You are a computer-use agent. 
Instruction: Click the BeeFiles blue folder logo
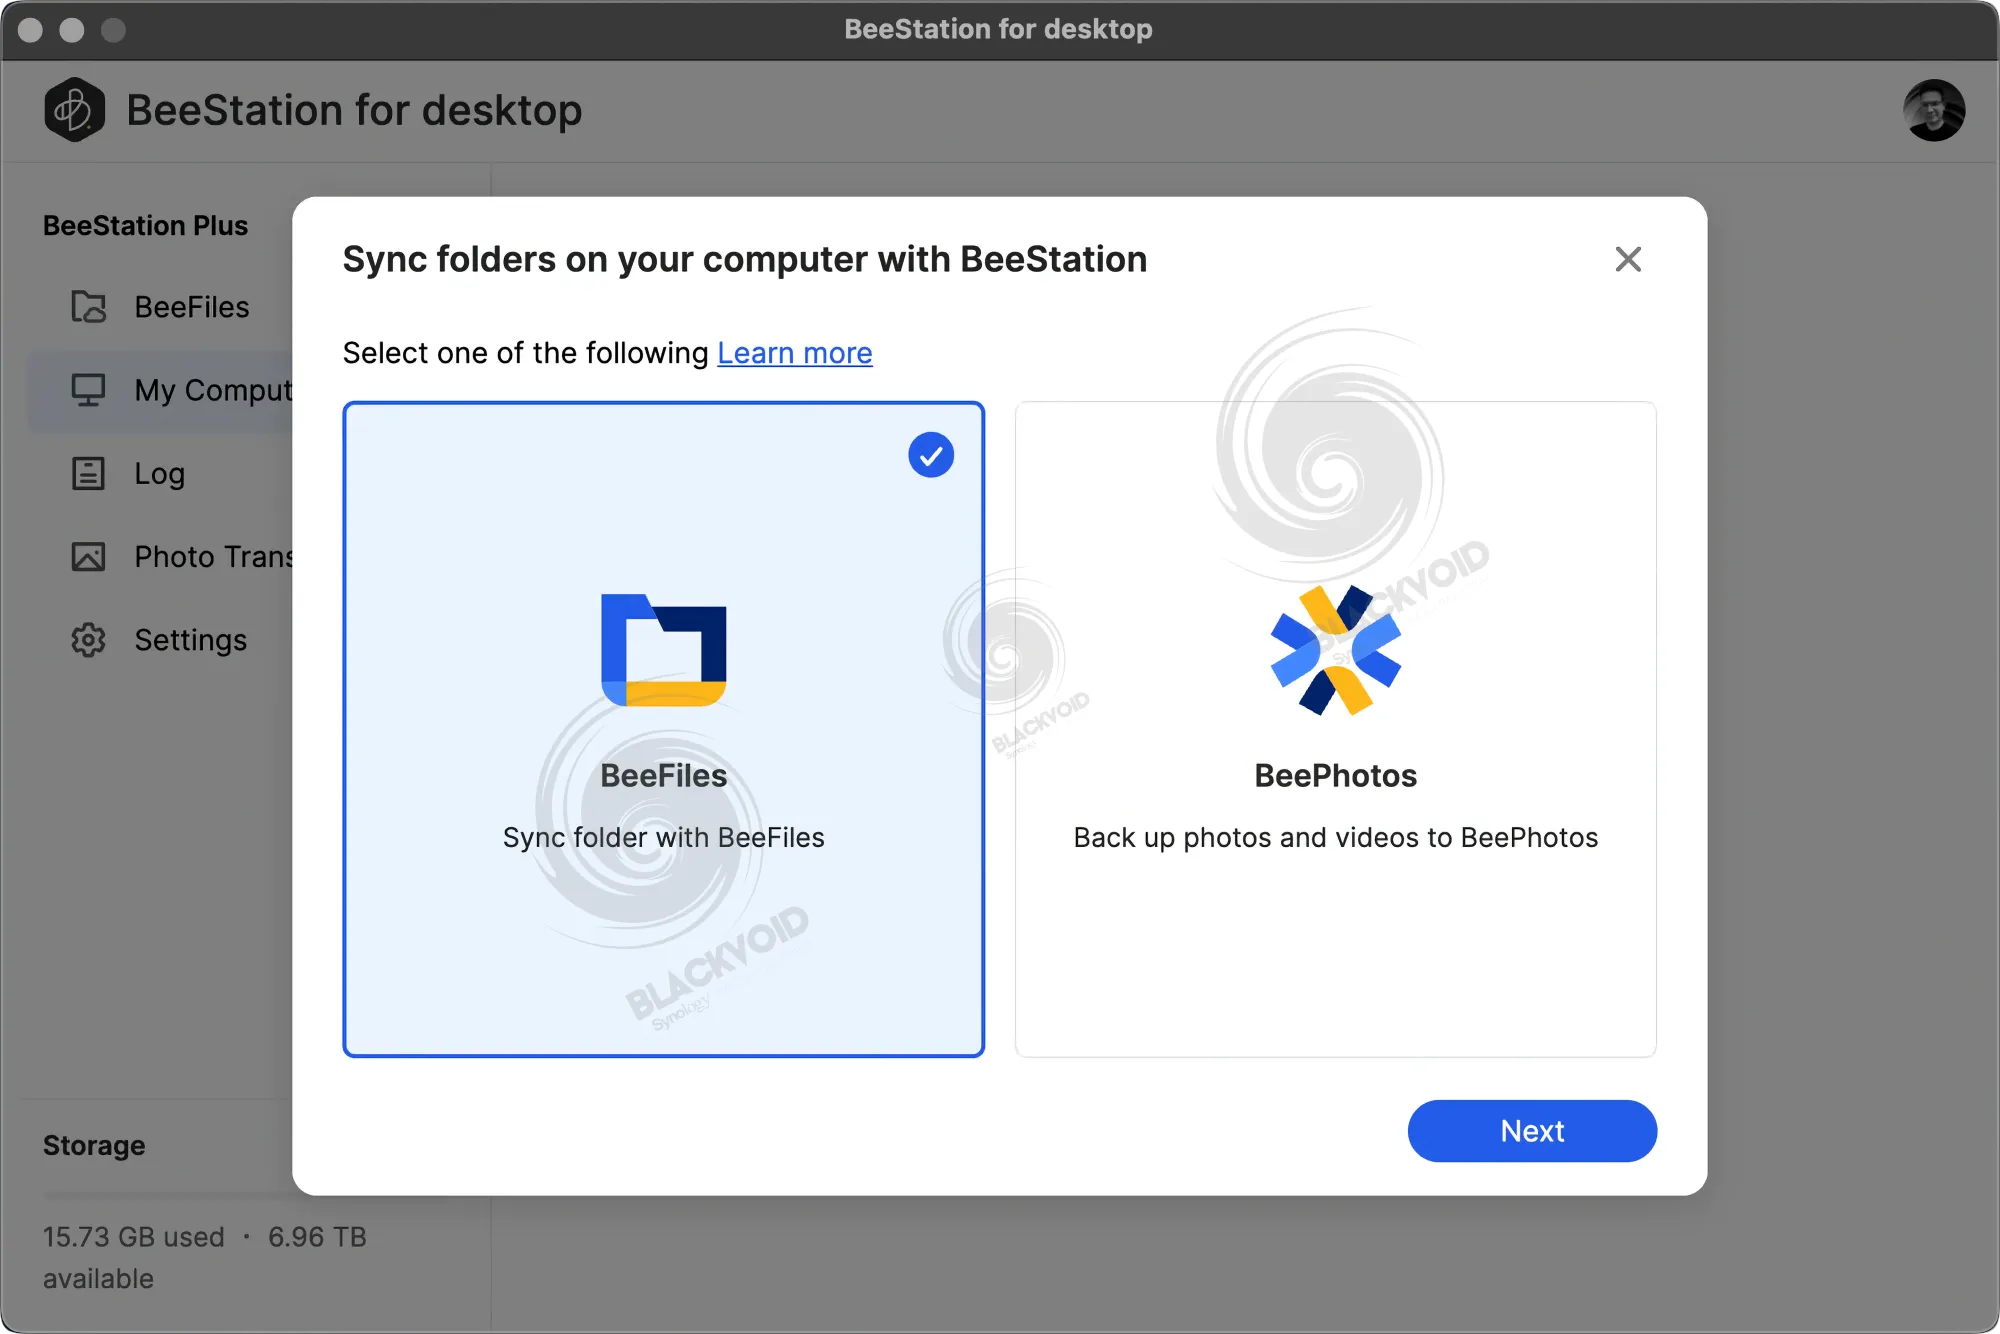tap(664, 650)
